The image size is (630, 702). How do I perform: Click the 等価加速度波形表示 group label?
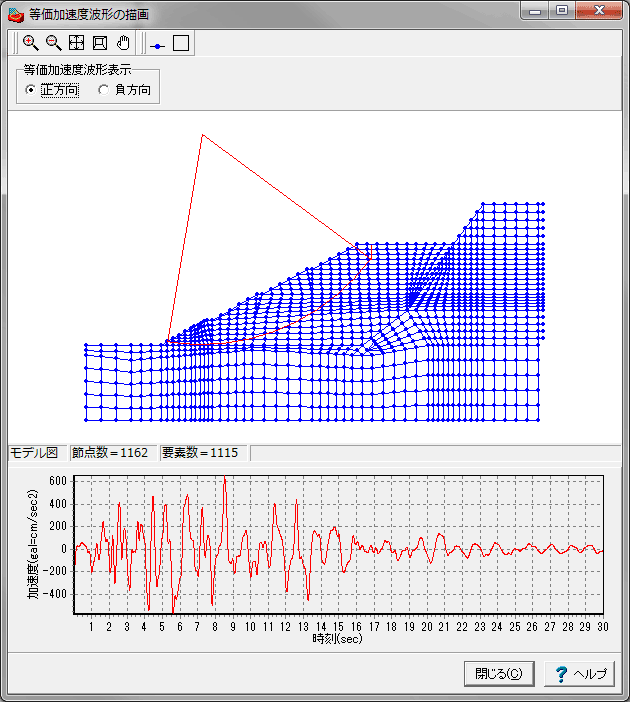(x=77, y=70)
